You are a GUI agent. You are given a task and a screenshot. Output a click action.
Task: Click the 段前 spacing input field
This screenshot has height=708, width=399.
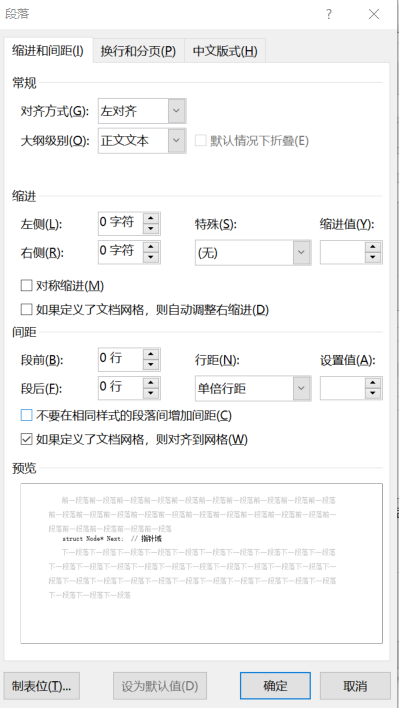[121, 359]
